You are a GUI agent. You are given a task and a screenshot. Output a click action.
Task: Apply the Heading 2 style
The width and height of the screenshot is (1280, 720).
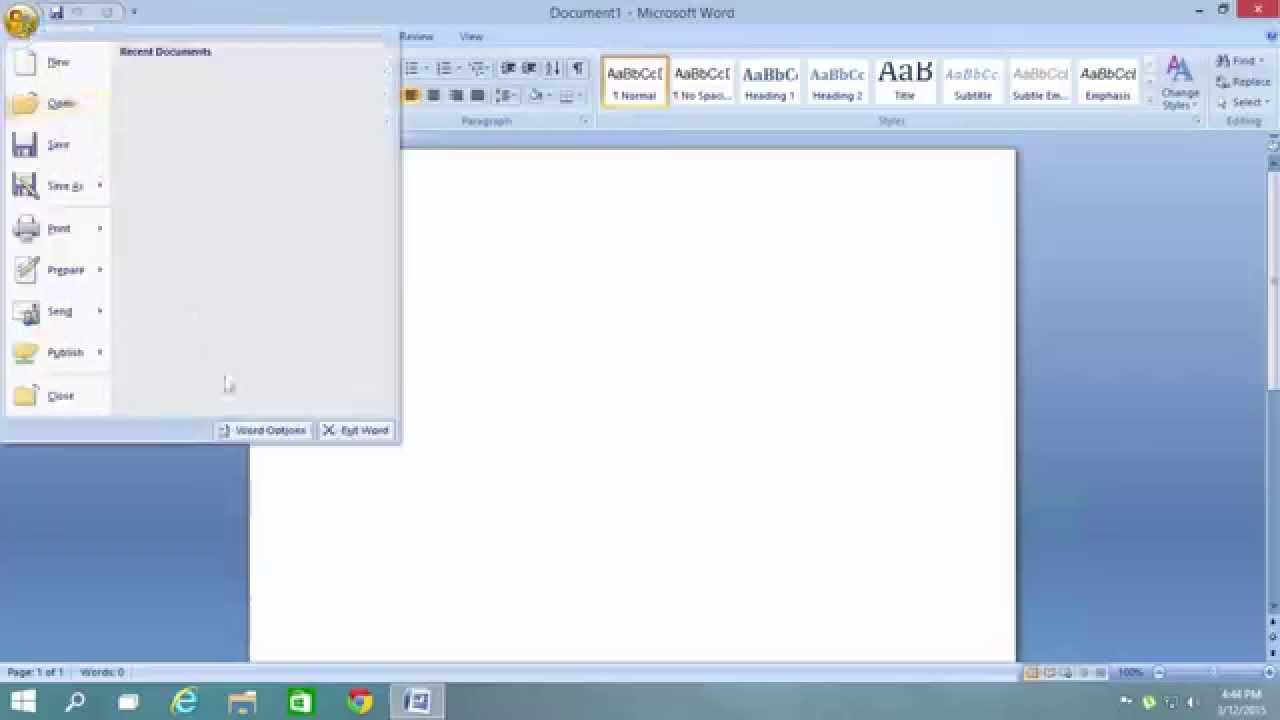tap(838, 81)
